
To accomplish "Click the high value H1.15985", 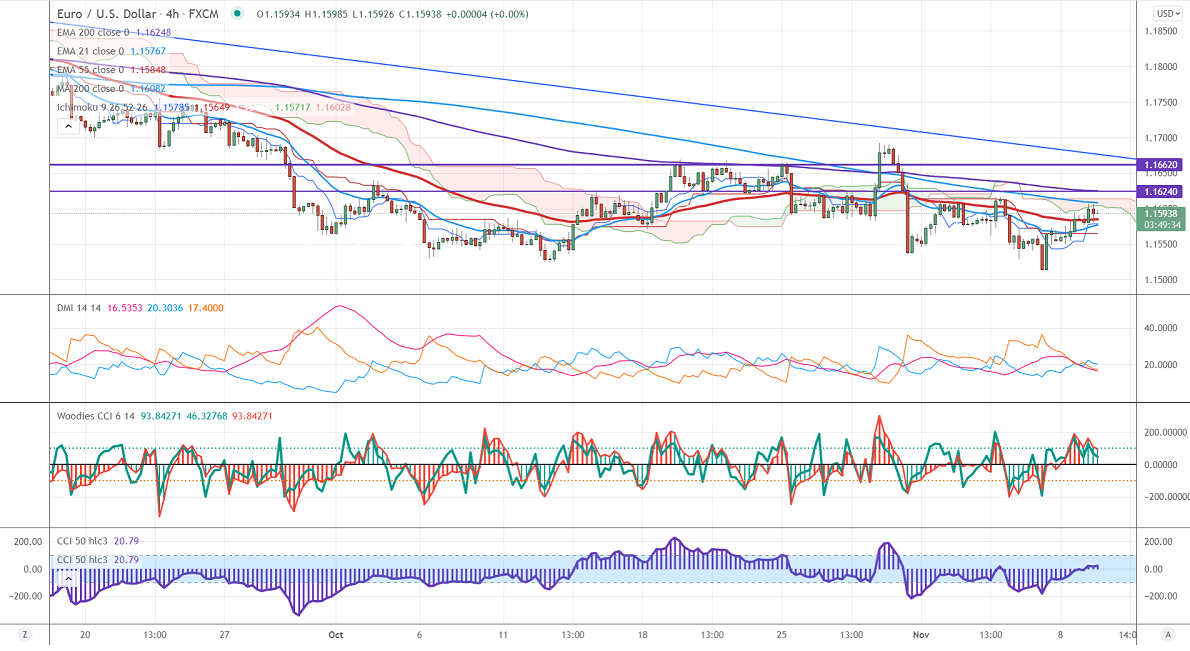I will (326, 14).
